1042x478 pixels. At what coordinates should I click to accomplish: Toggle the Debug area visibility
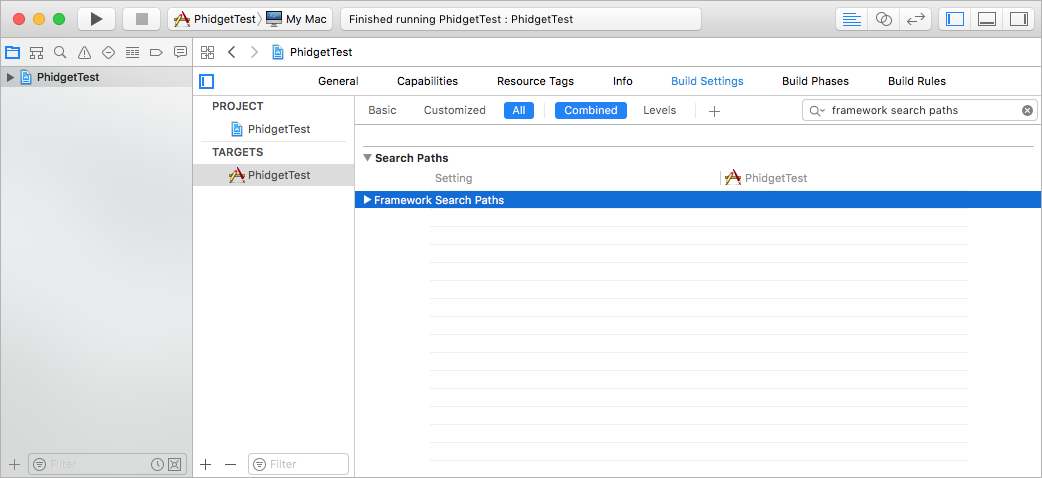tap(987, 19)
